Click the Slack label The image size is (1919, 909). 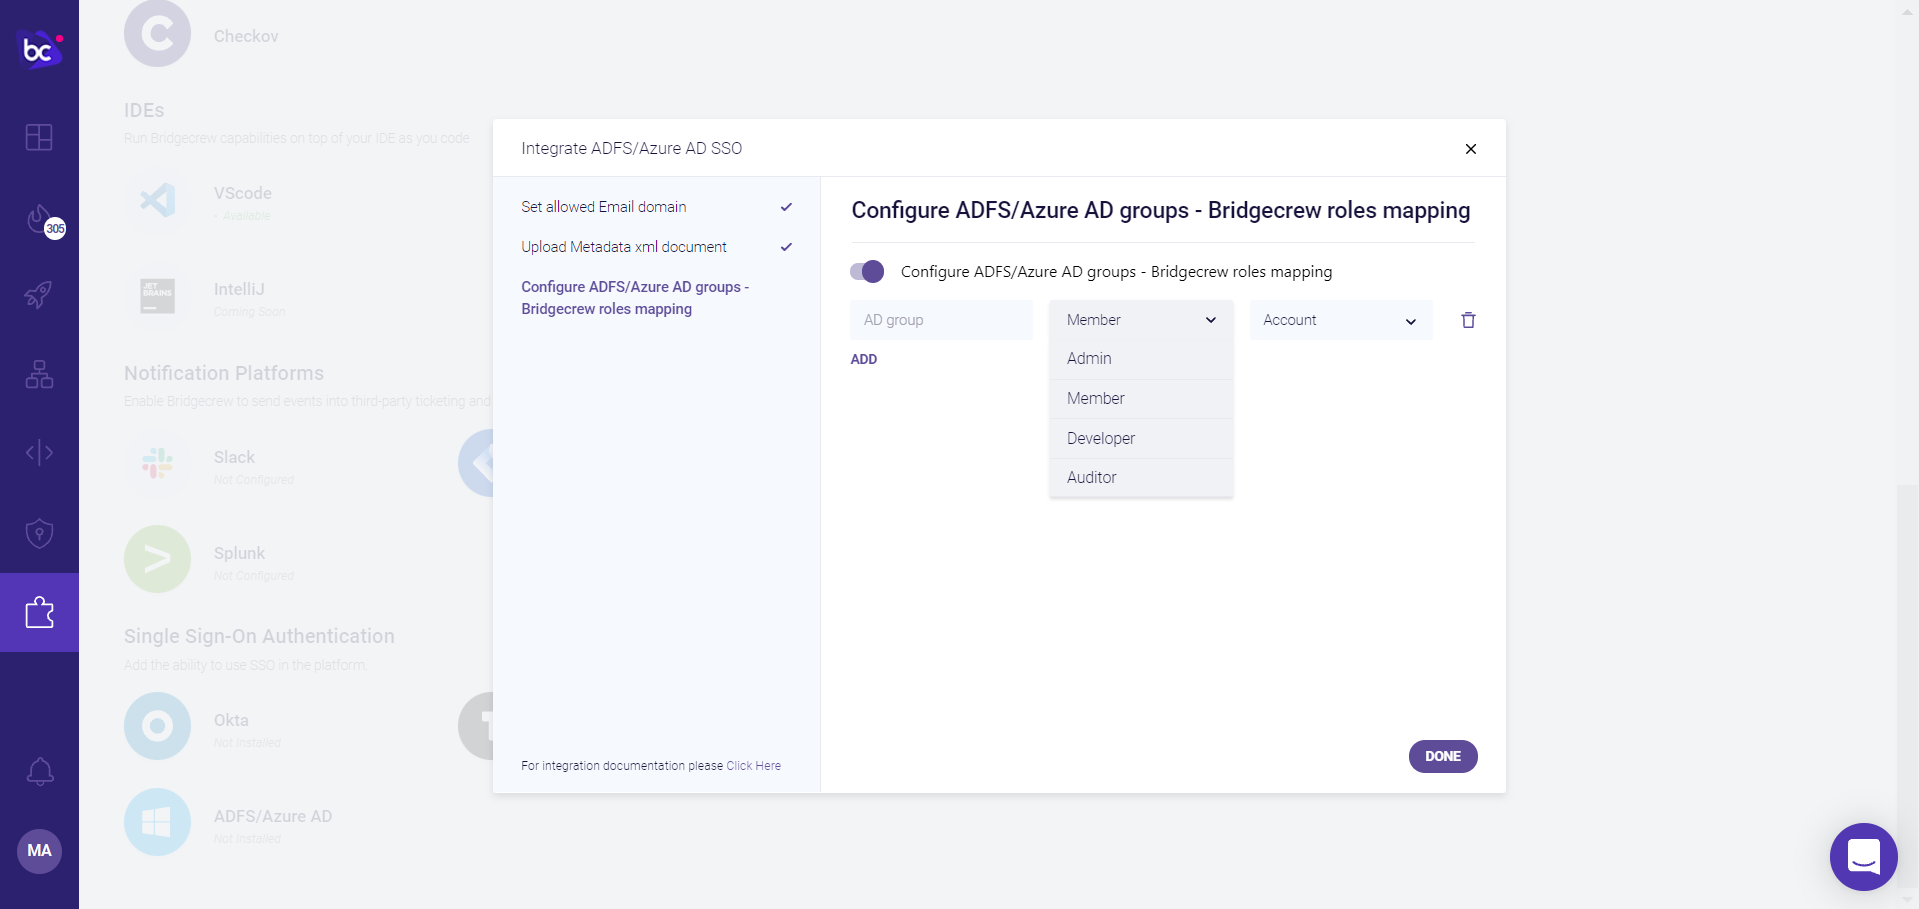234,457
